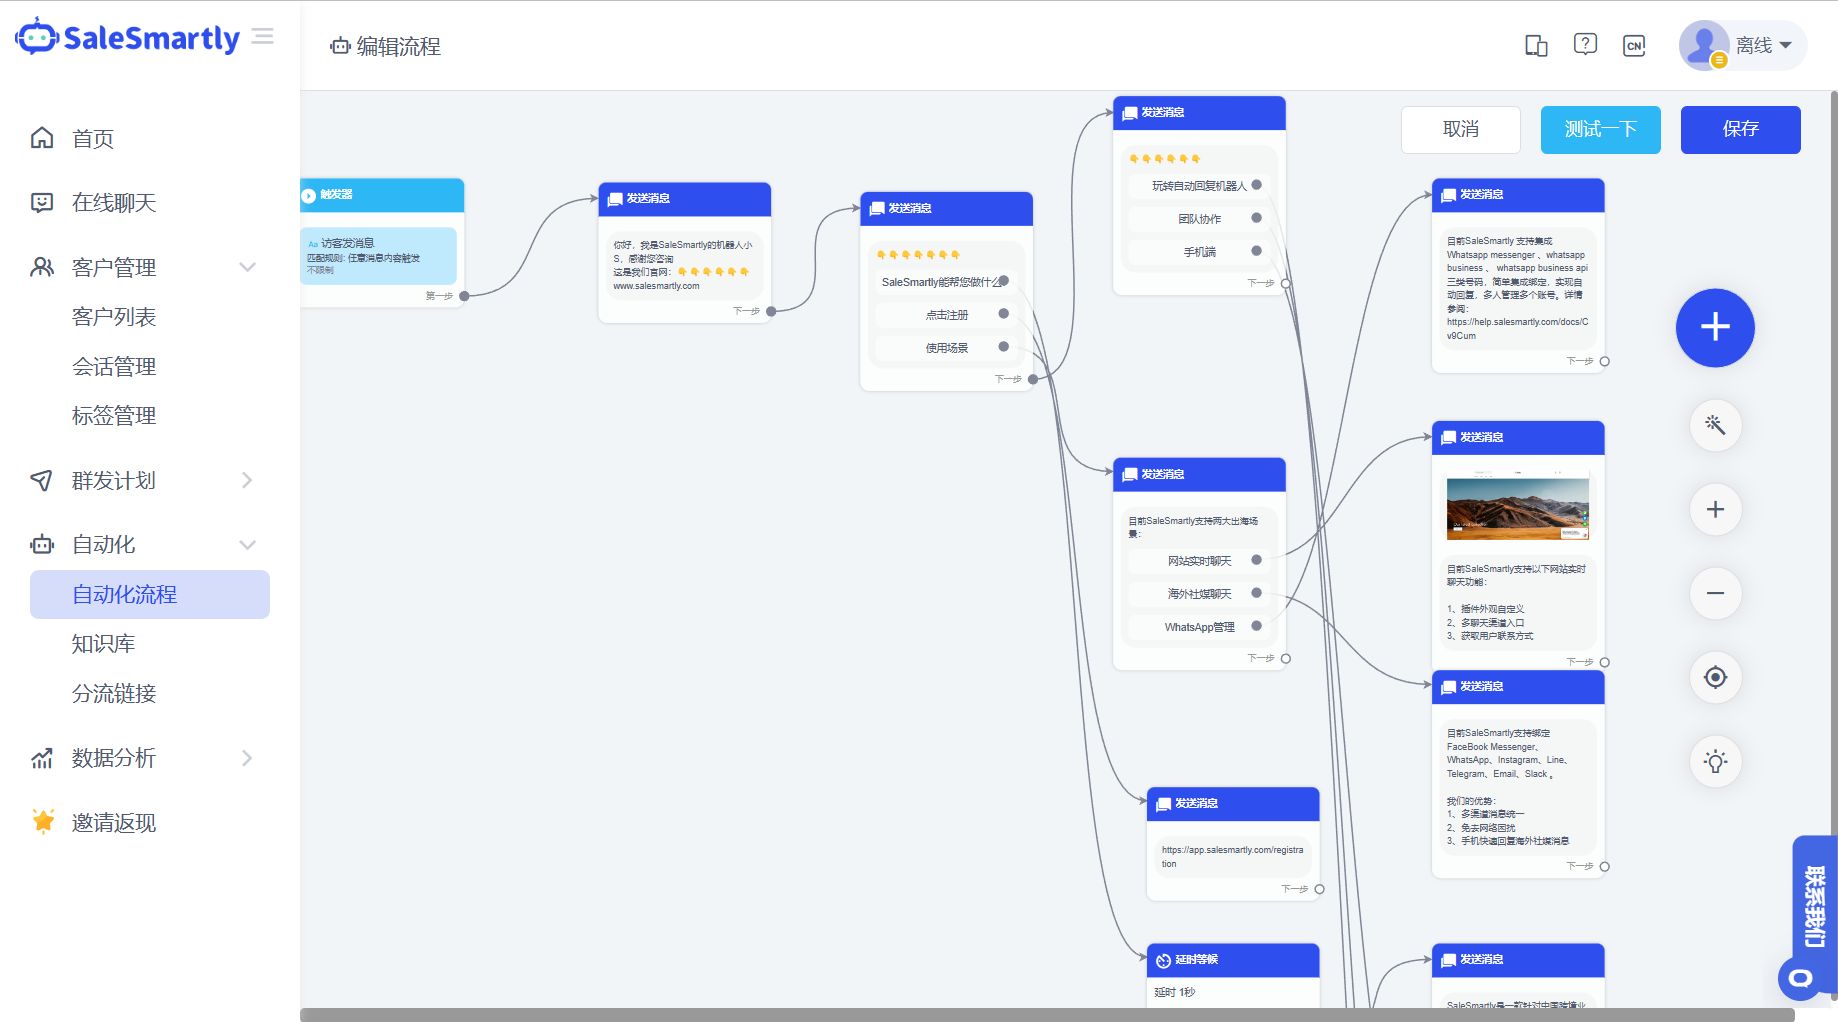Click the robot icon beside 编辑流程 title

click(340, 46)
